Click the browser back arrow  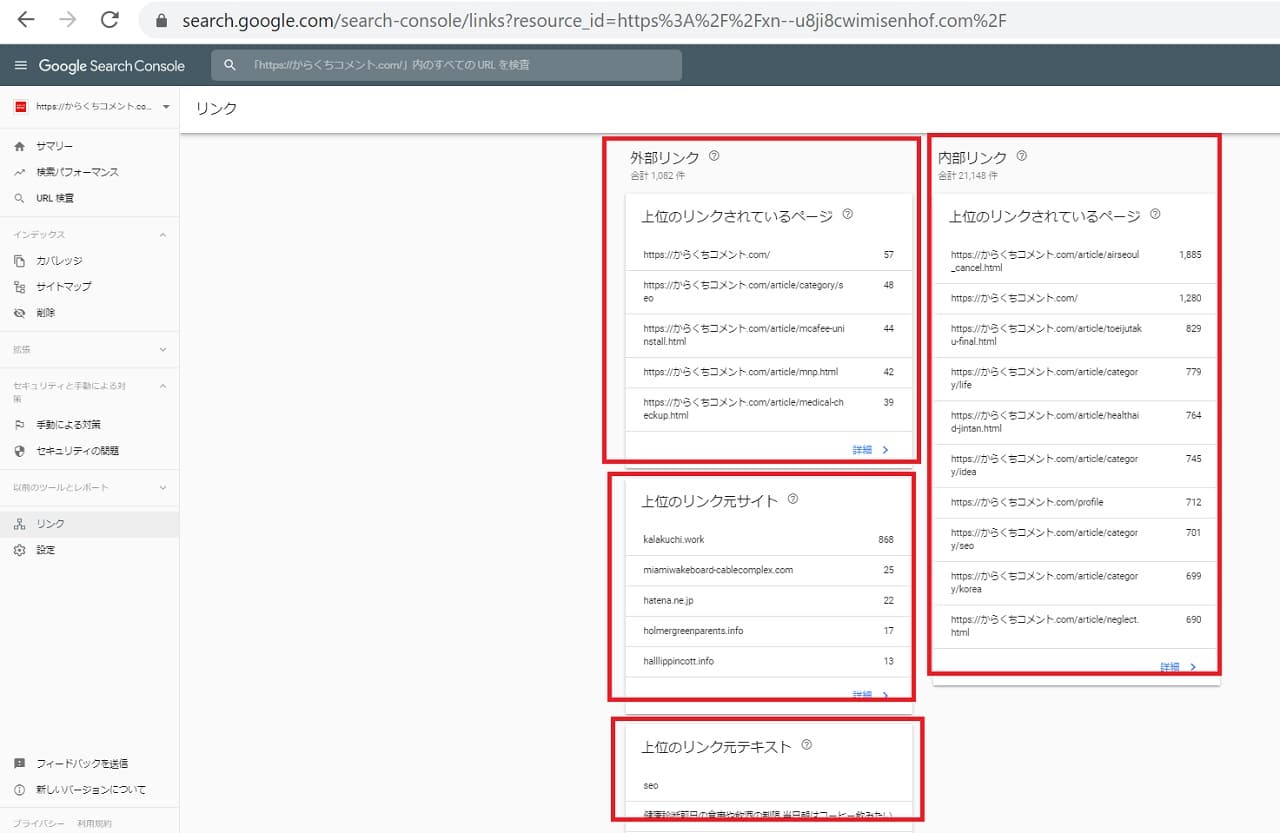(x=26, y=20)
